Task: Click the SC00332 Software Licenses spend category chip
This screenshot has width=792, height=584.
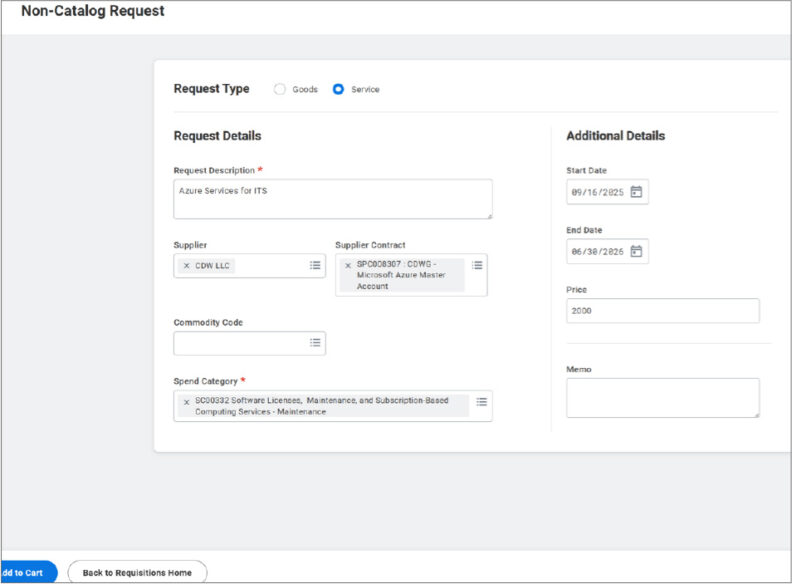Action: click(323, 406)
